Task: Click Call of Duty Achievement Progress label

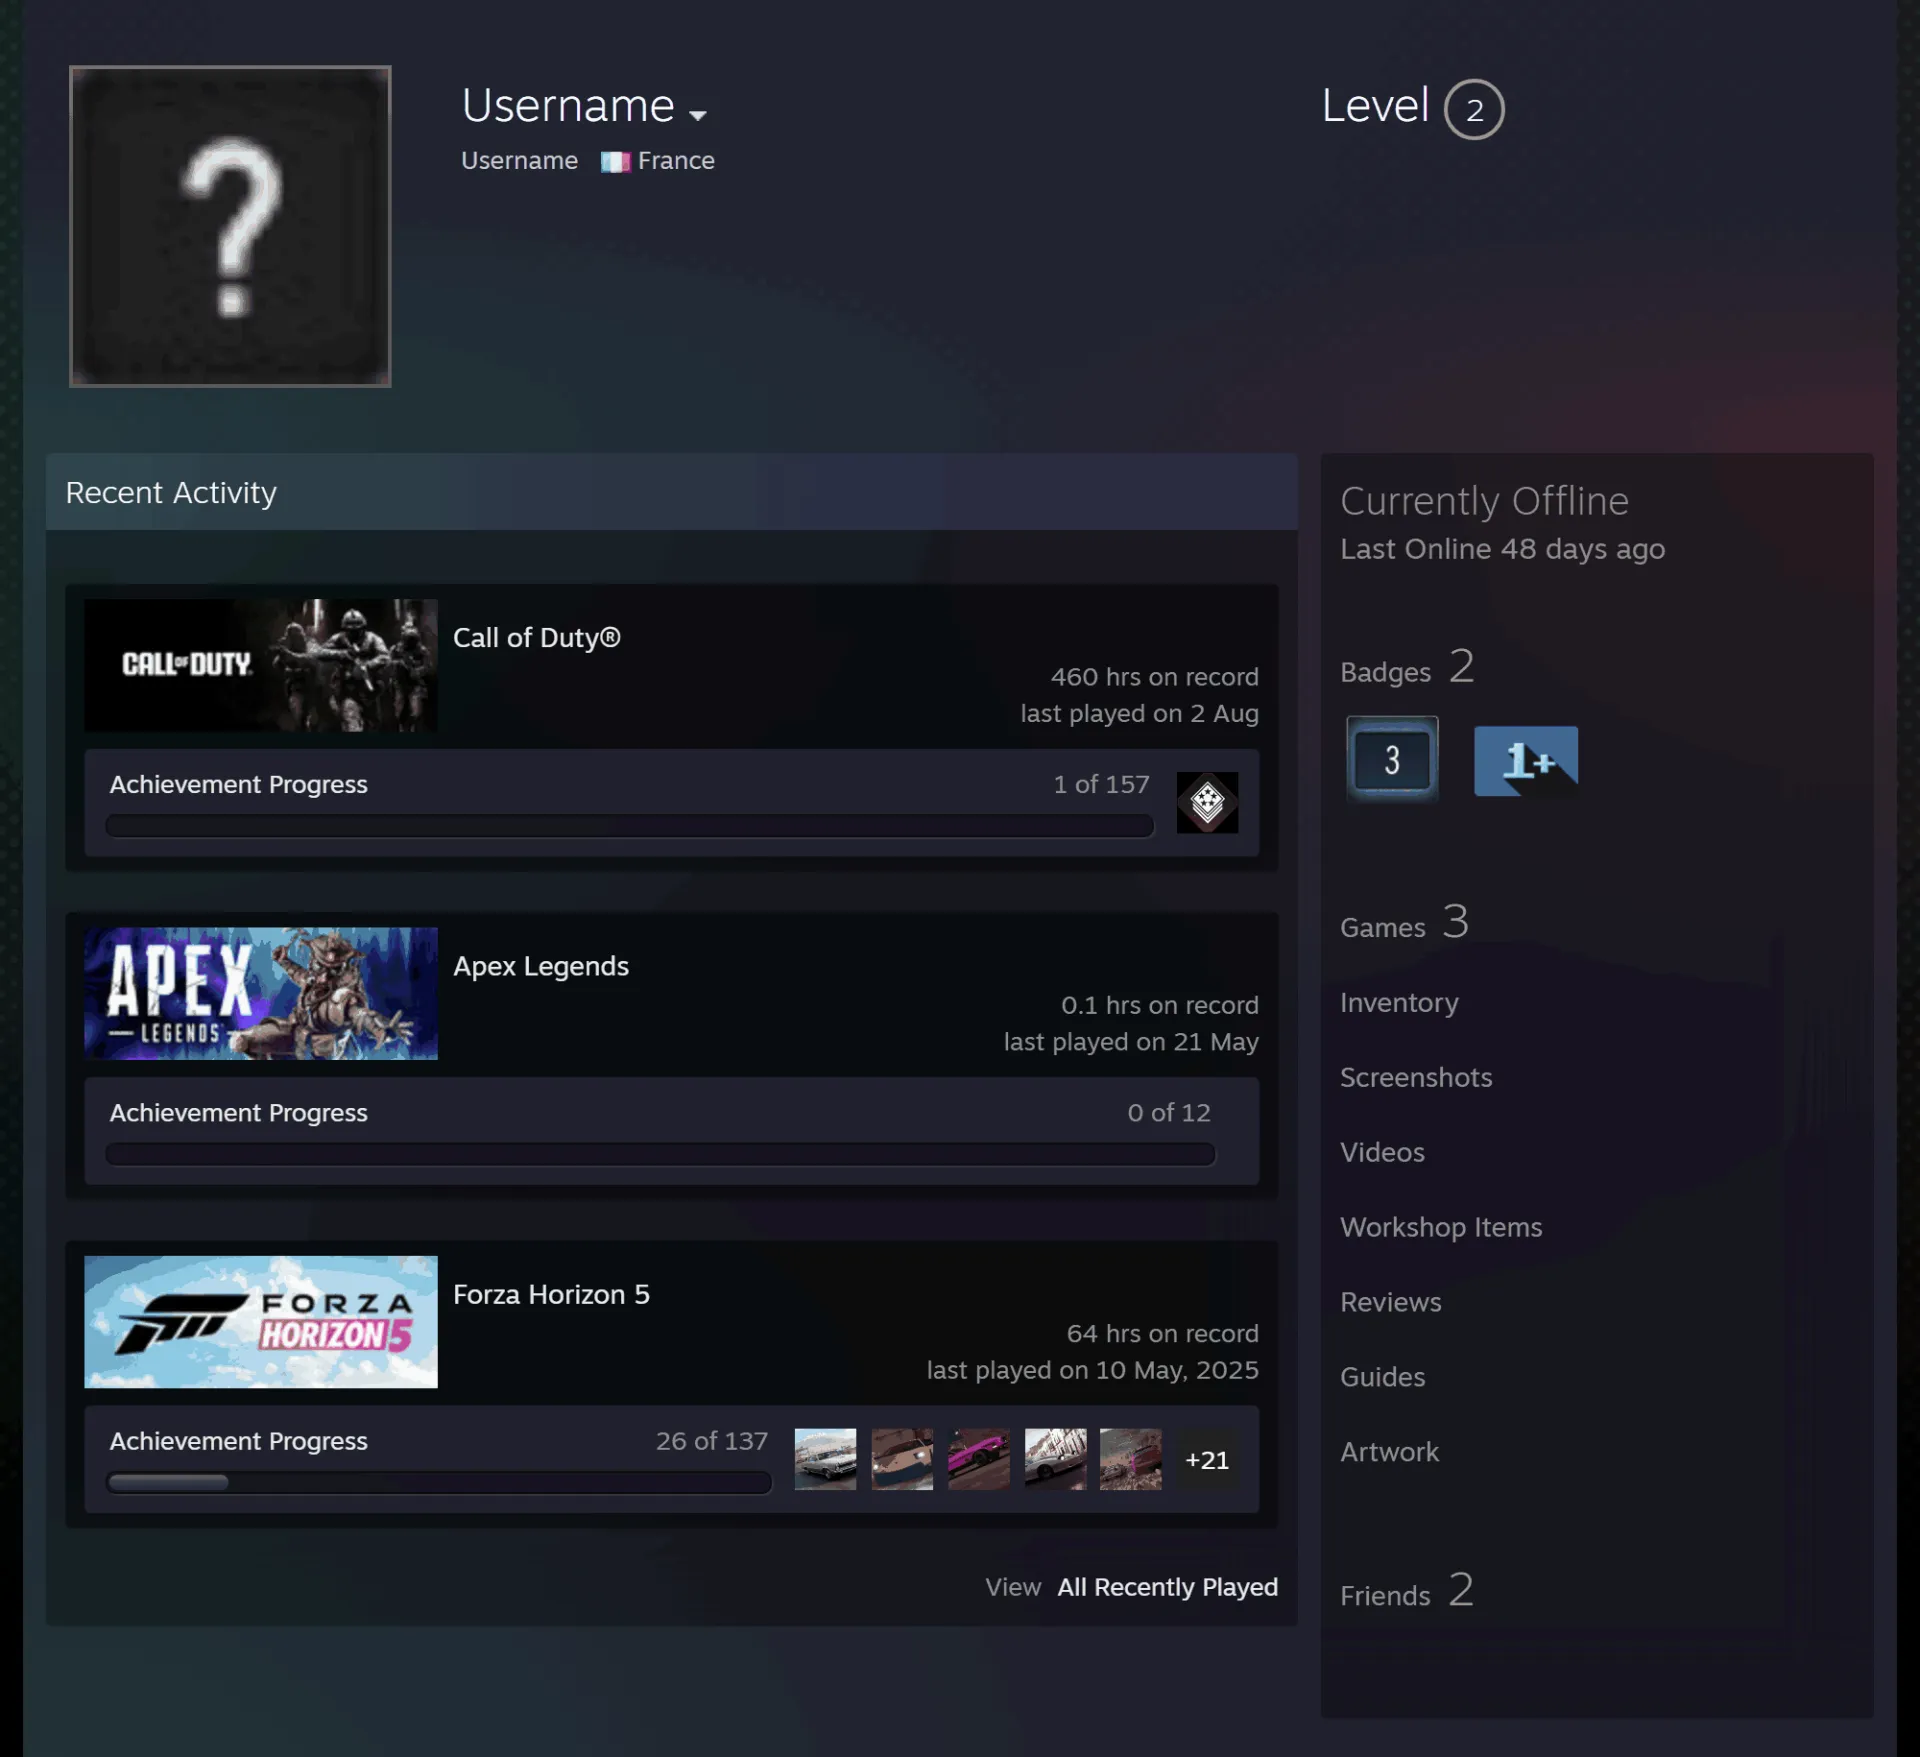Action: click(239, 785)
